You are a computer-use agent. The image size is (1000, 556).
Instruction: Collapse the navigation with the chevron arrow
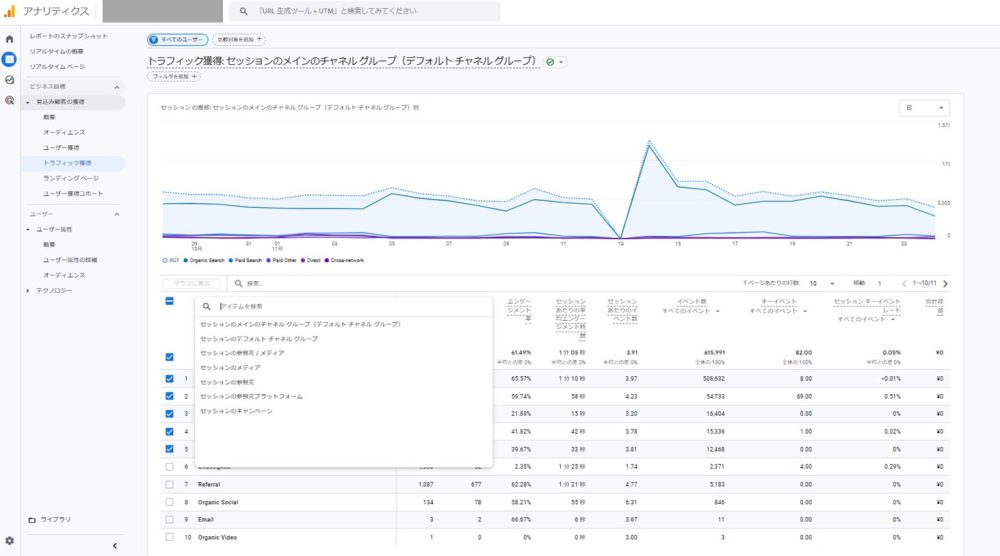click(x=115, y=546)
